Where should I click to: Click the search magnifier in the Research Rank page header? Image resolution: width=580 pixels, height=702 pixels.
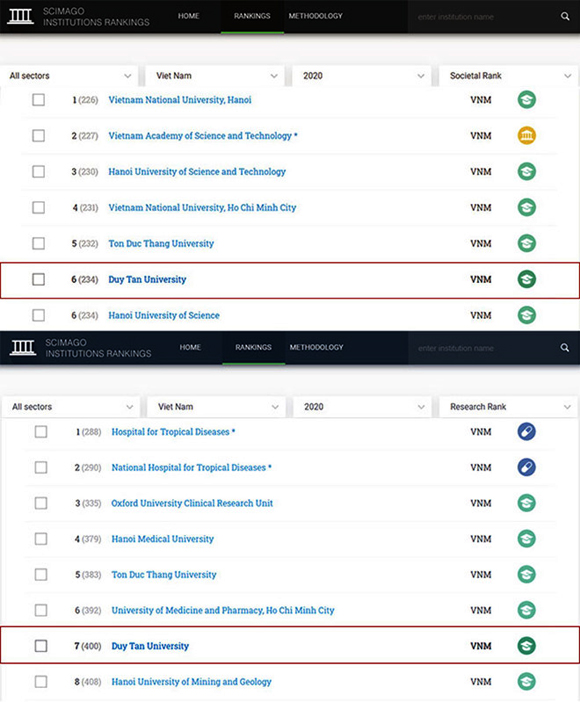[x=565, y=347]
